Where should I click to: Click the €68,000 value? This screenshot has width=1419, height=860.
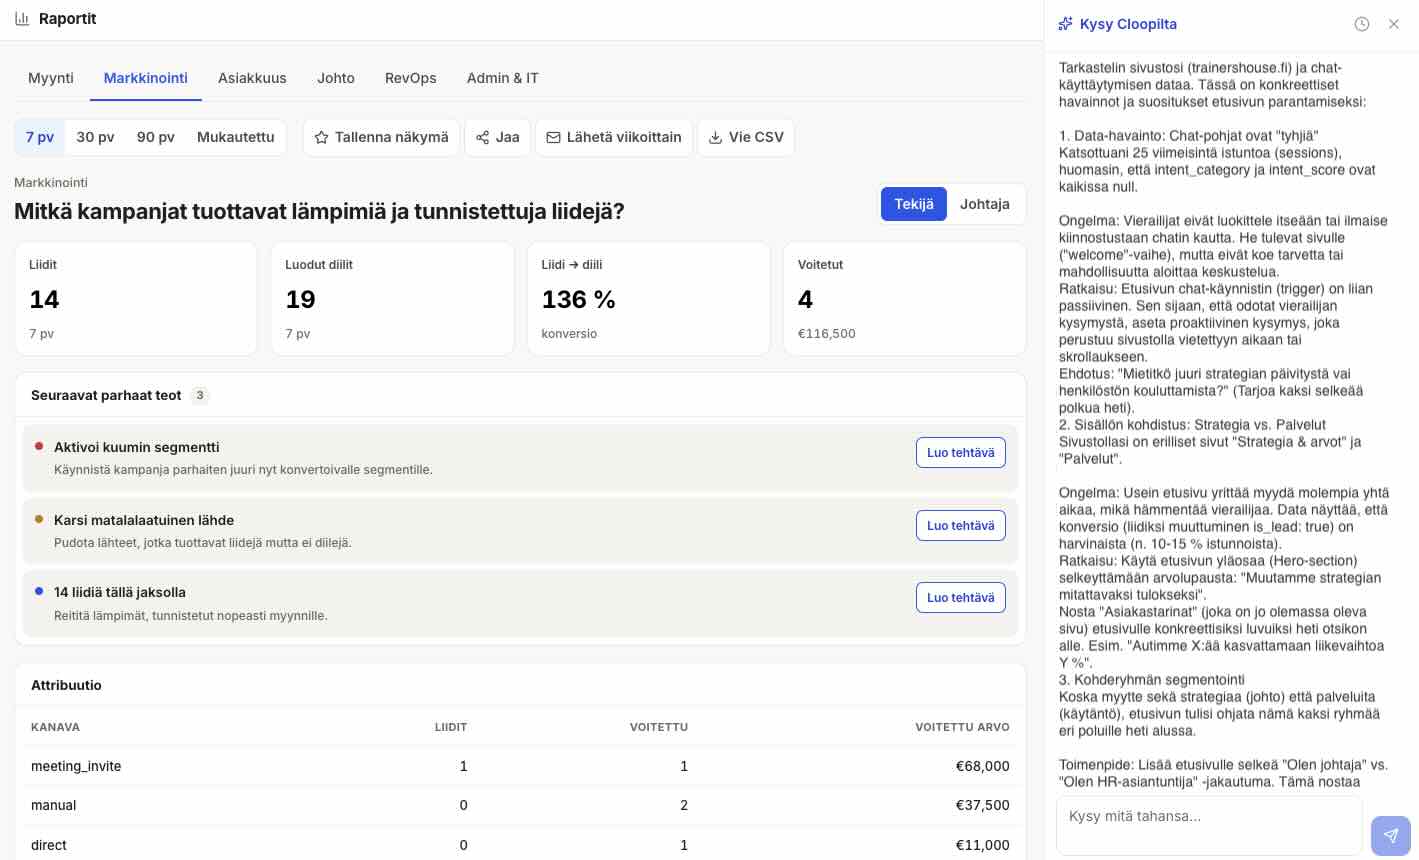point(983,766)
